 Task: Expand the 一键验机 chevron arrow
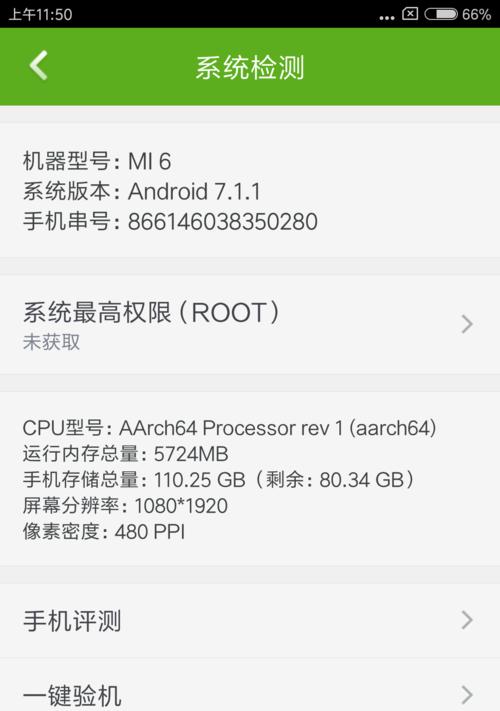(x=467, y=695)
